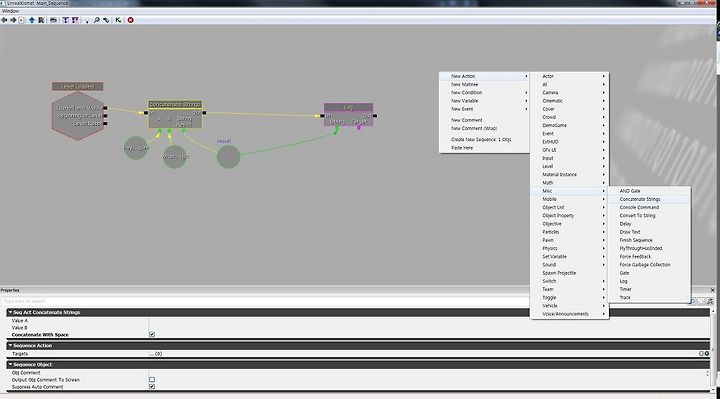Viewport: 720px width, 399px height.
Task: Close the Properties panel with the X
Action: 713,290
